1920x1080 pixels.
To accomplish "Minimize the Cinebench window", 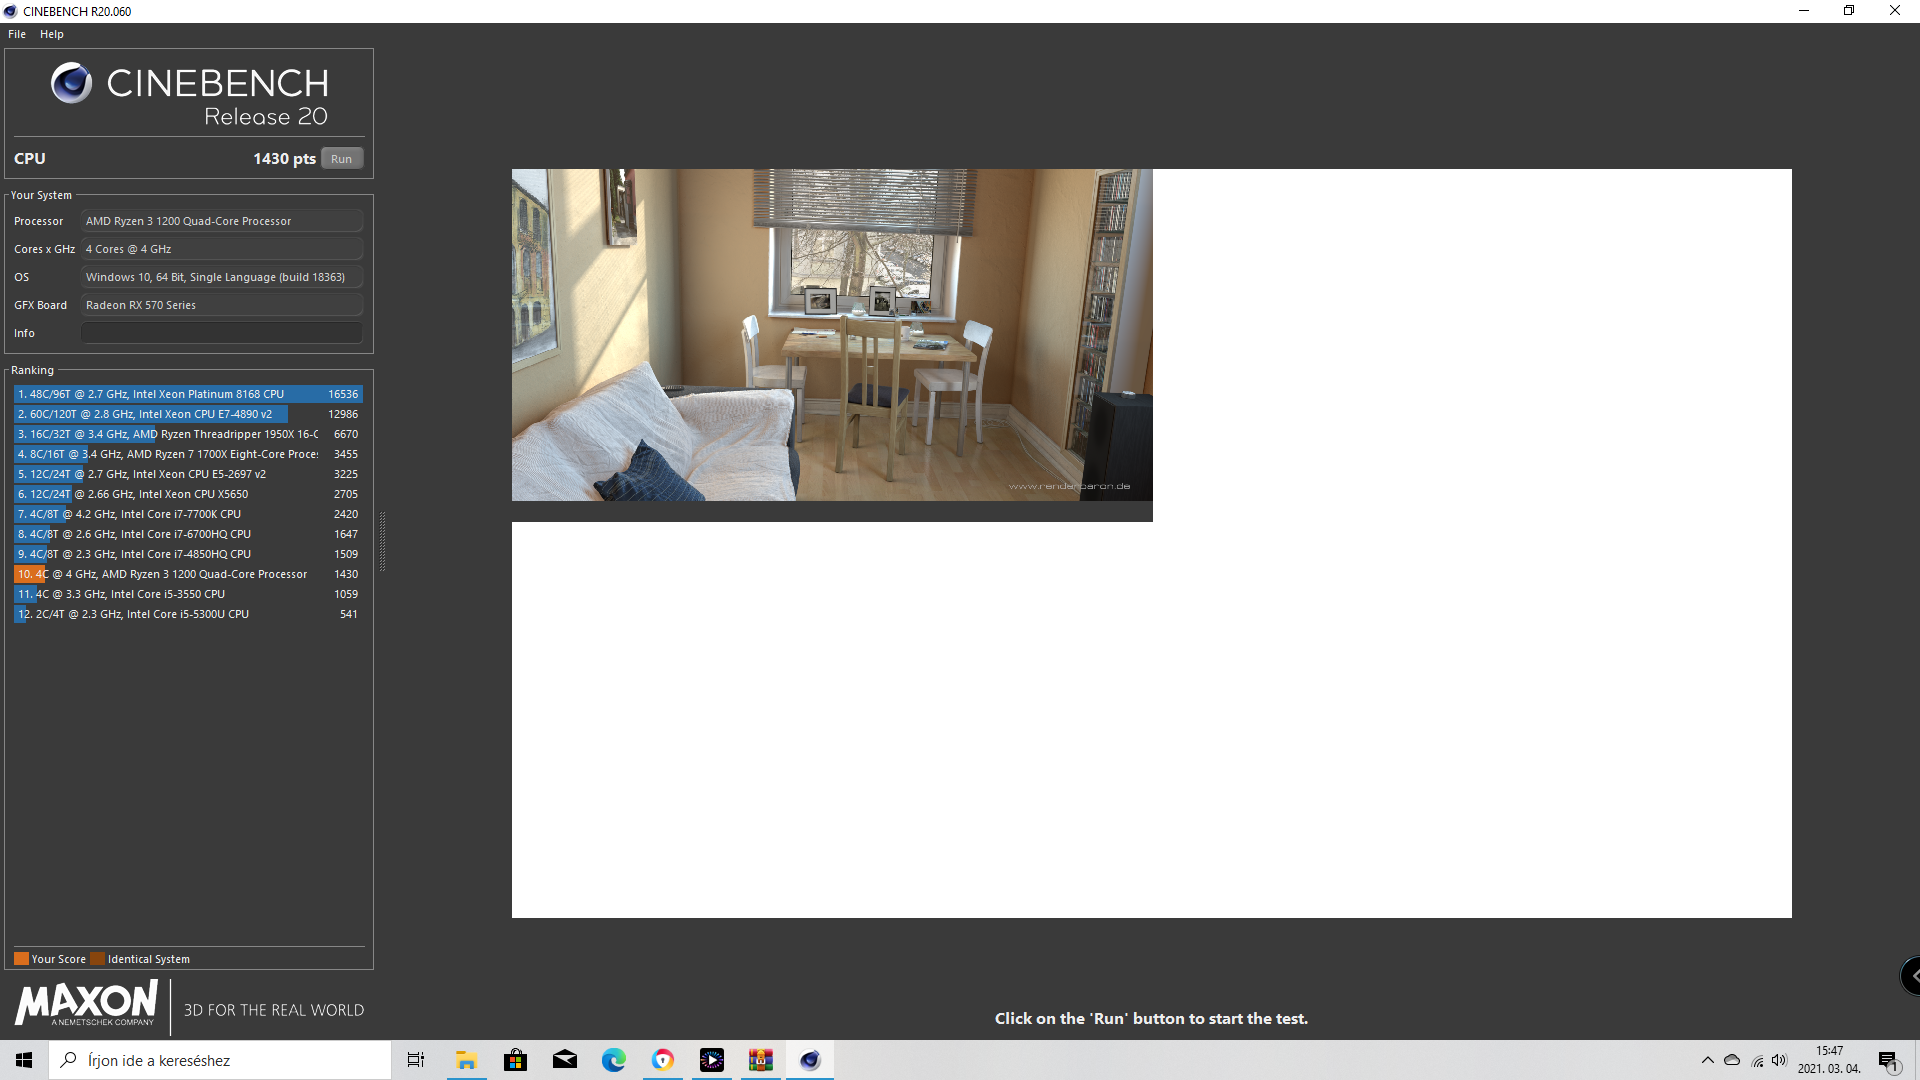I will [1804, 11].
